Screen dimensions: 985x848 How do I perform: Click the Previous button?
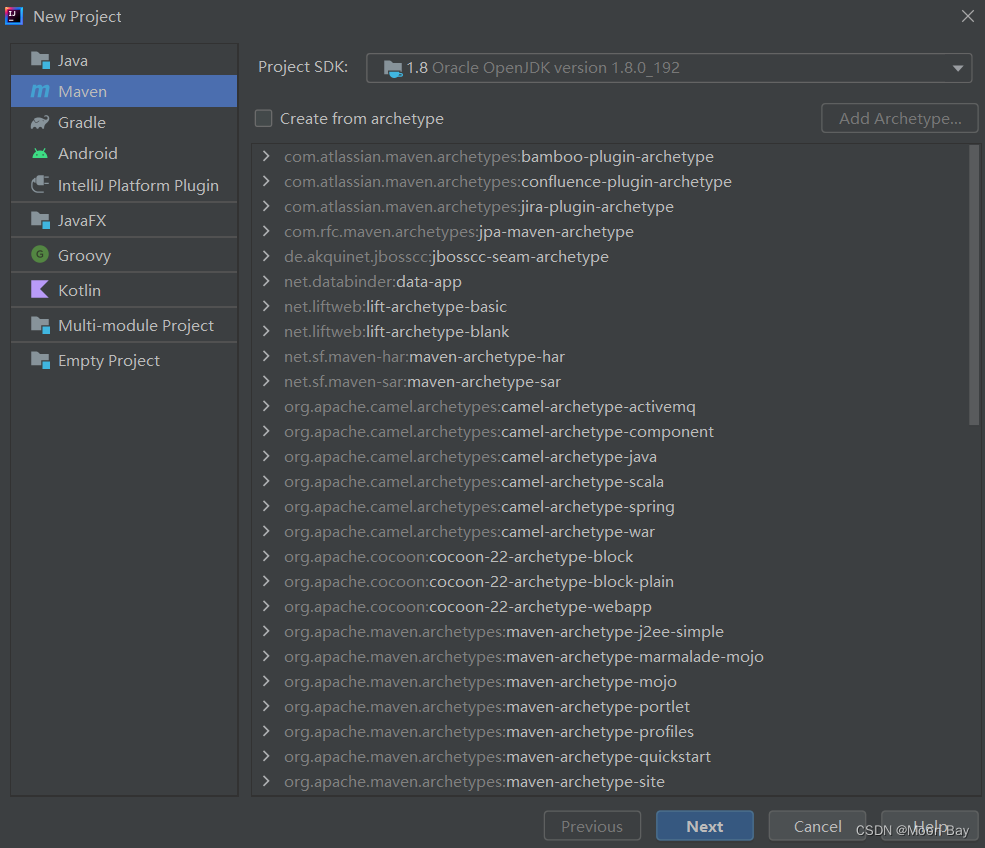592,826
